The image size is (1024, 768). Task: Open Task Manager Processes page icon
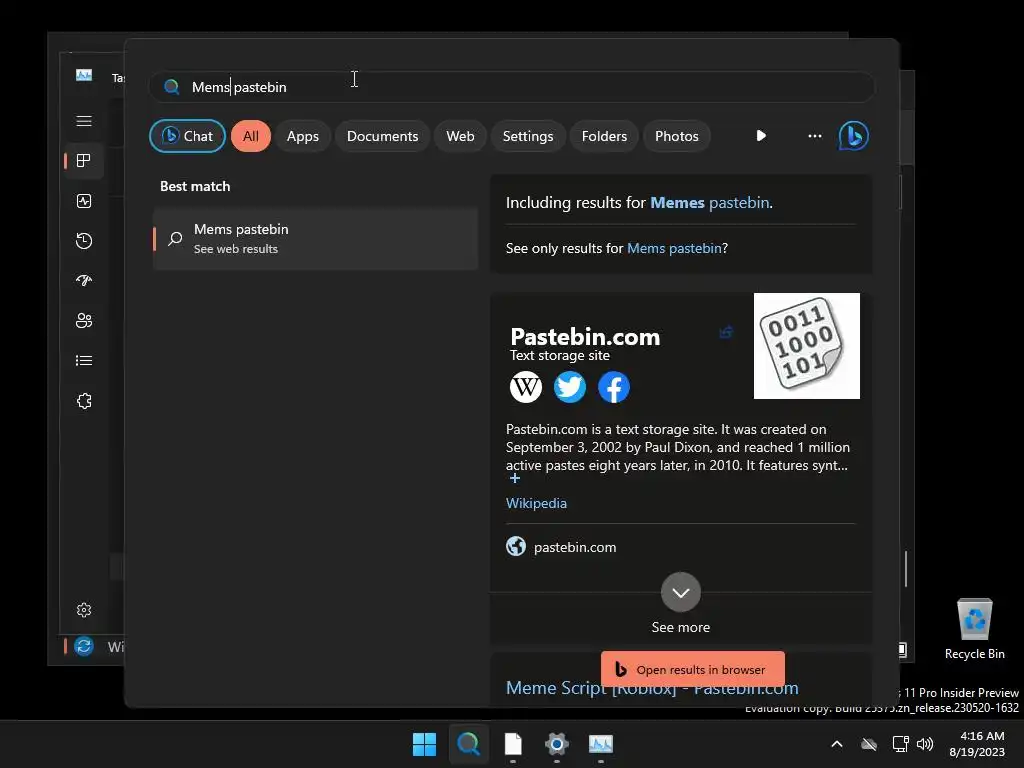coord(84,161)
